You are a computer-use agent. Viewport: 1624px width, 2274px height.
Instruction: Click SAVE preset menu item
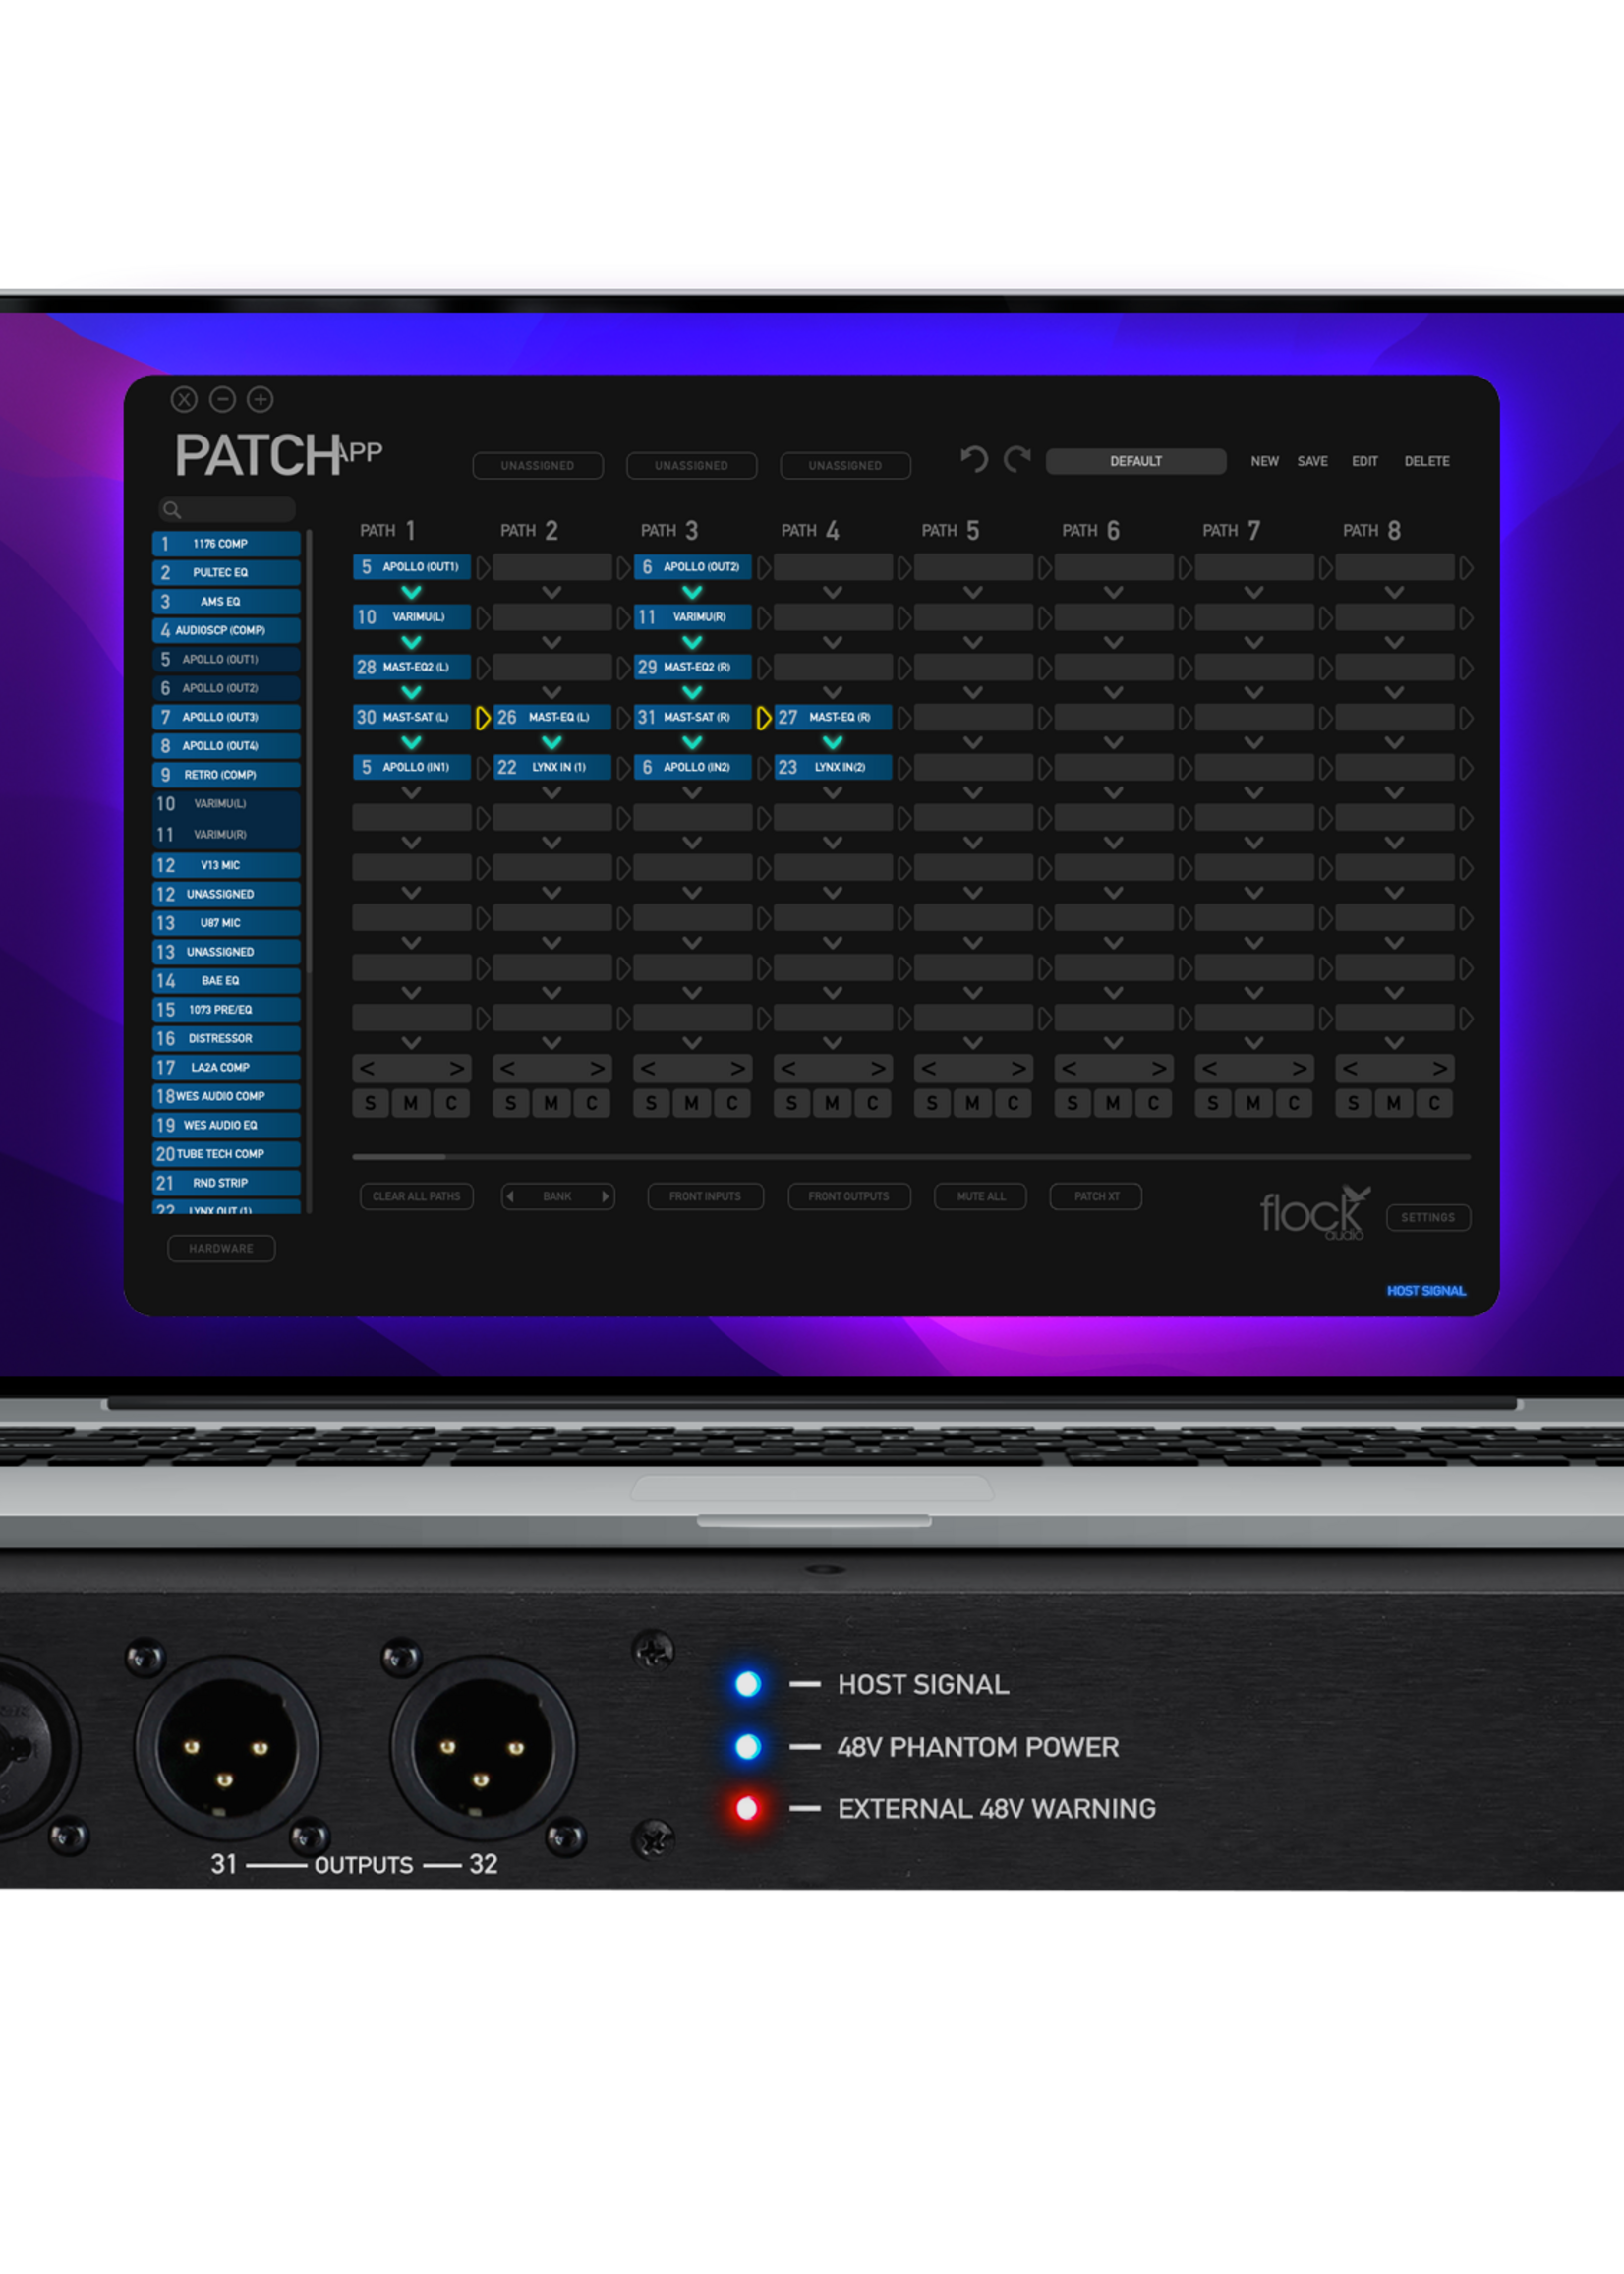click(x=1312, y=461)
